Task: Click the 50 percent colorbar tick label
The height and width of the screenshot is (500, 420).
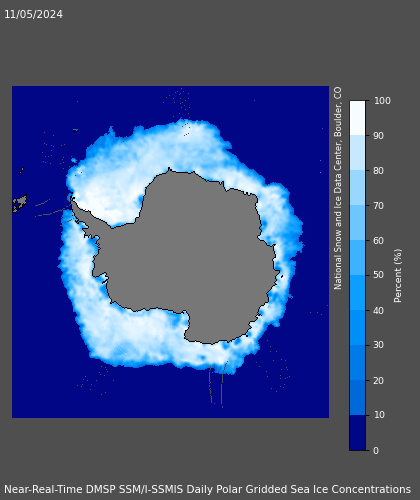Action: [x=378, y=275]
